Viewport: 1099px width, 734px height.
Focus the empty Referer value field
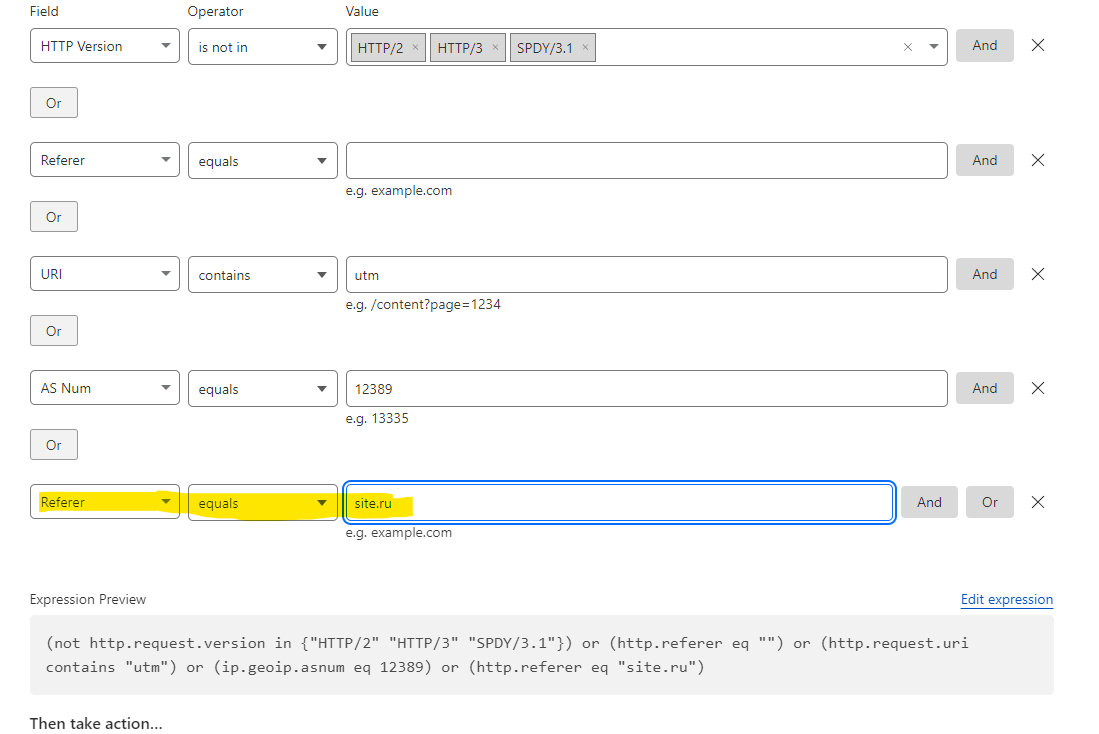(646, 160)
